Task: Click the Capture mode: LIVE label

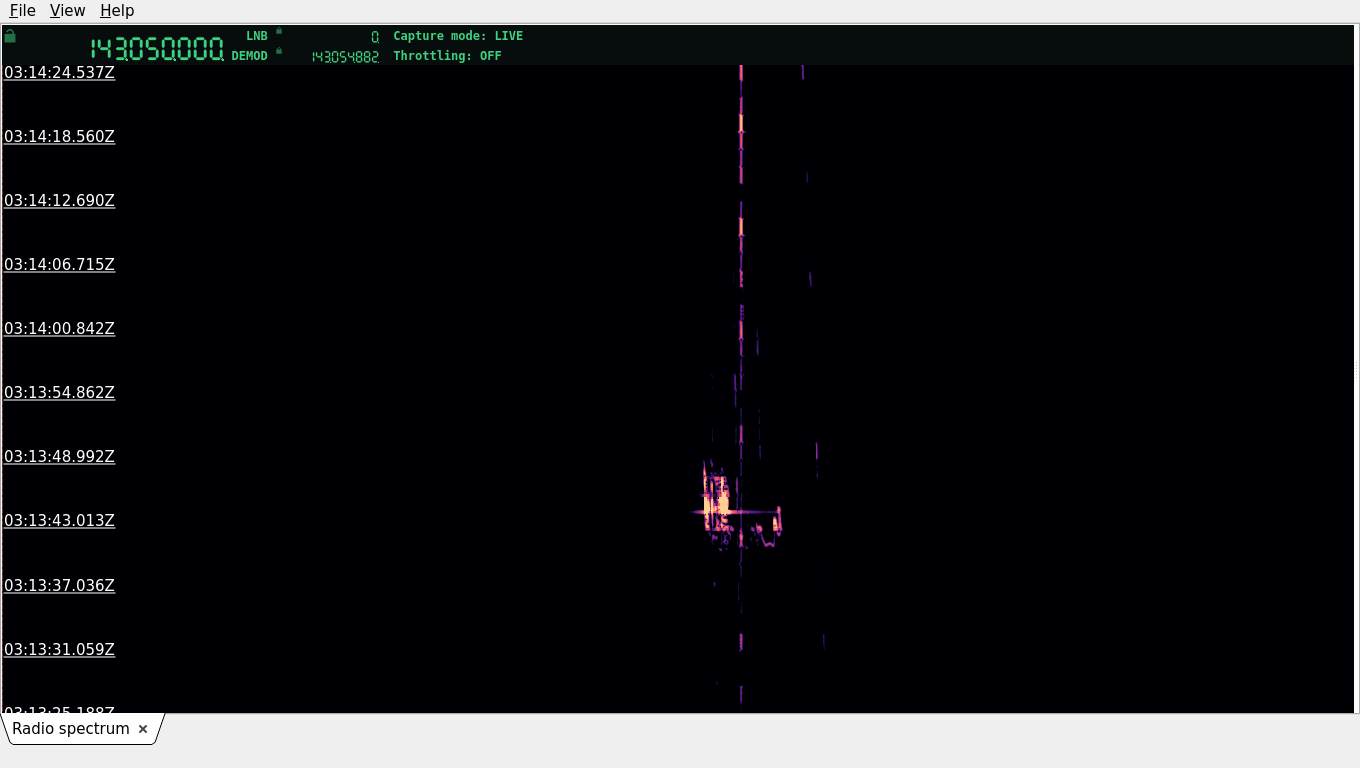Action: [x=458, y=36]
